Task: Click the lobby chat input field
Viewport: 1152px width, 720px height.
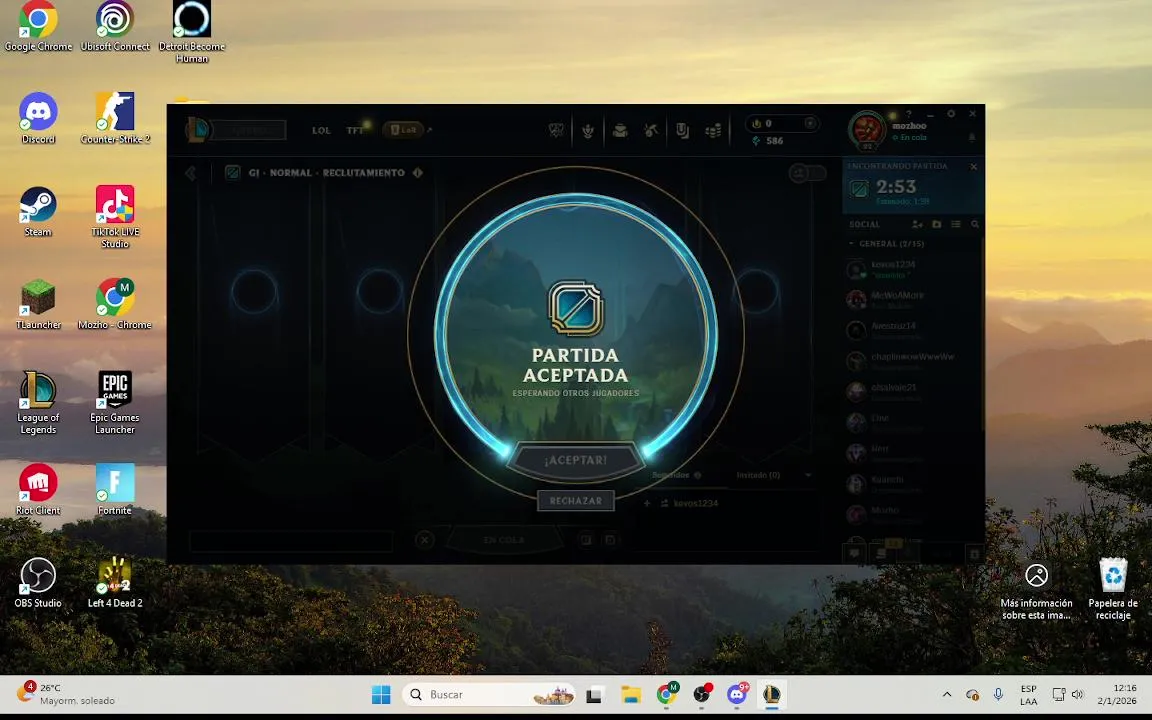Action: point(291,541)
